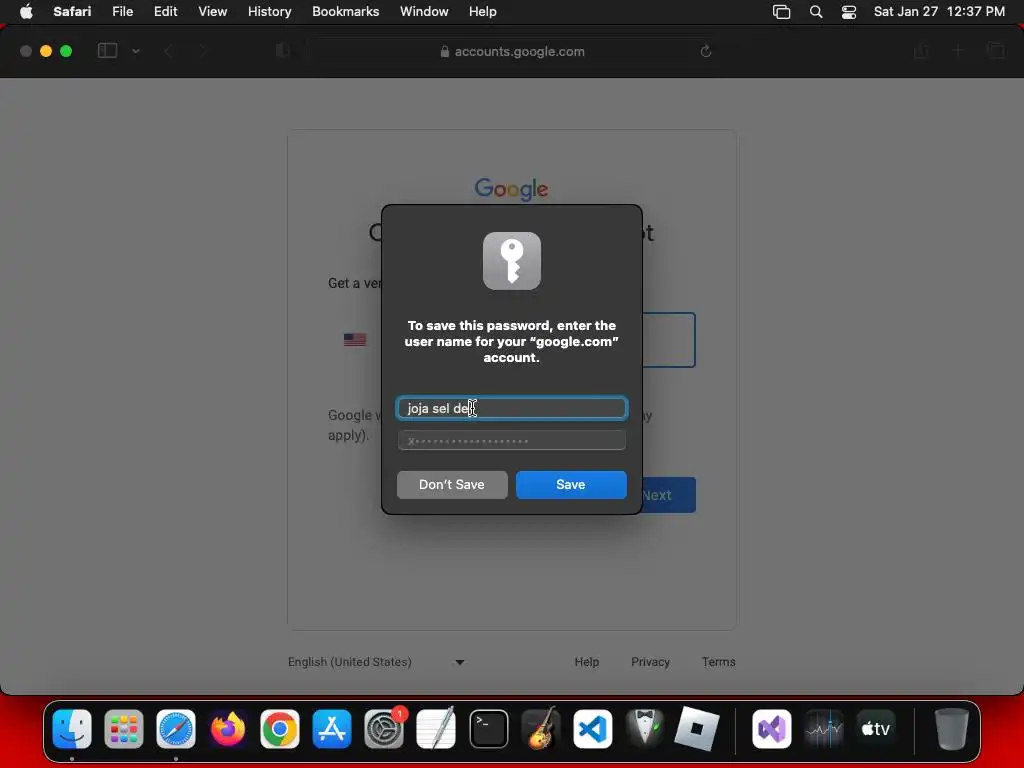Click the Next button behind dialog

668,495
